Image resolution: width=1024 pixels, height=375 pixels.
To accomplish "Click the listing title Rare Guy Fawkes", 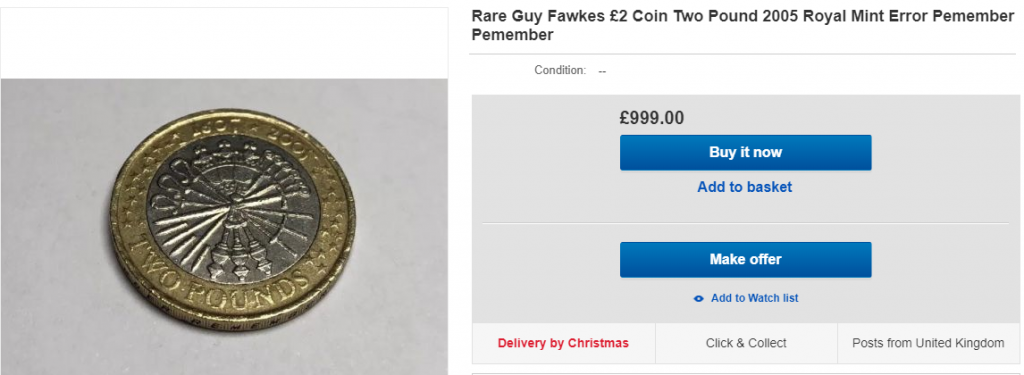I will pyautogui.click(x=743, y=25).
